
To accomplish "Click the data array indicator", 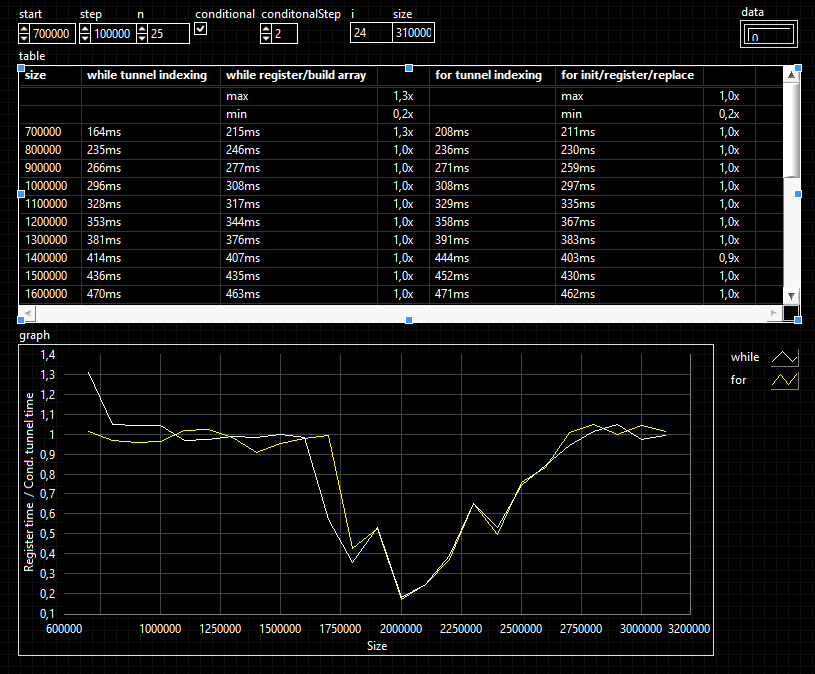I will (x=769, y=35).
